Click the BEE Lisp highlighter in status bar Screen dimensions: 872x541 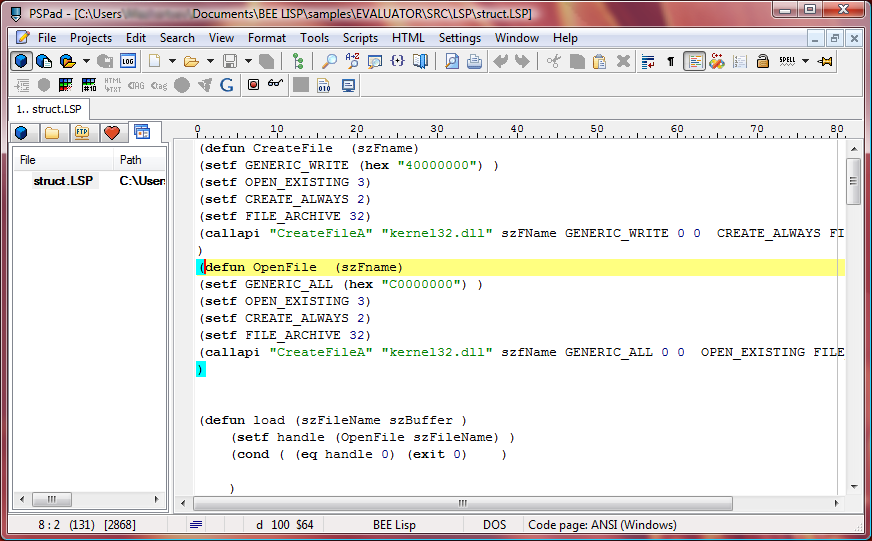[394, 524]
